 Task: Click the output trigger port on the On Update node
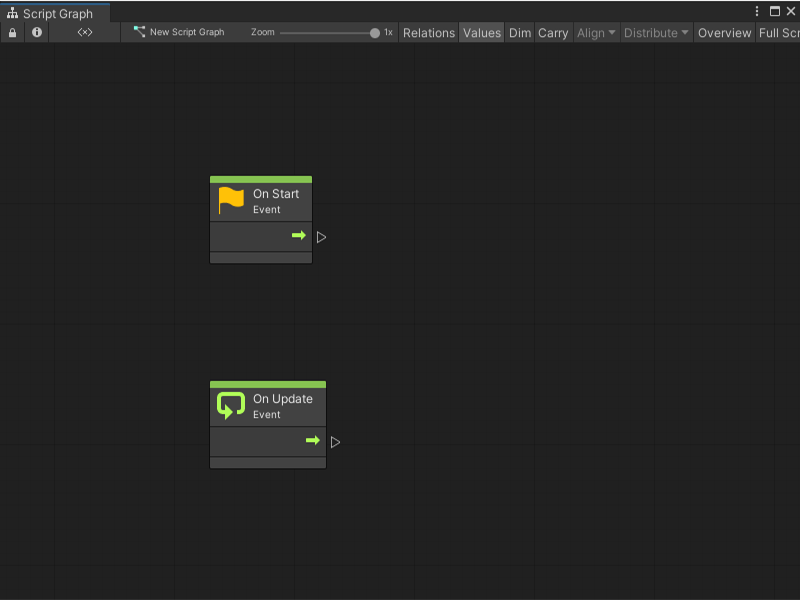tap(335, 440)
